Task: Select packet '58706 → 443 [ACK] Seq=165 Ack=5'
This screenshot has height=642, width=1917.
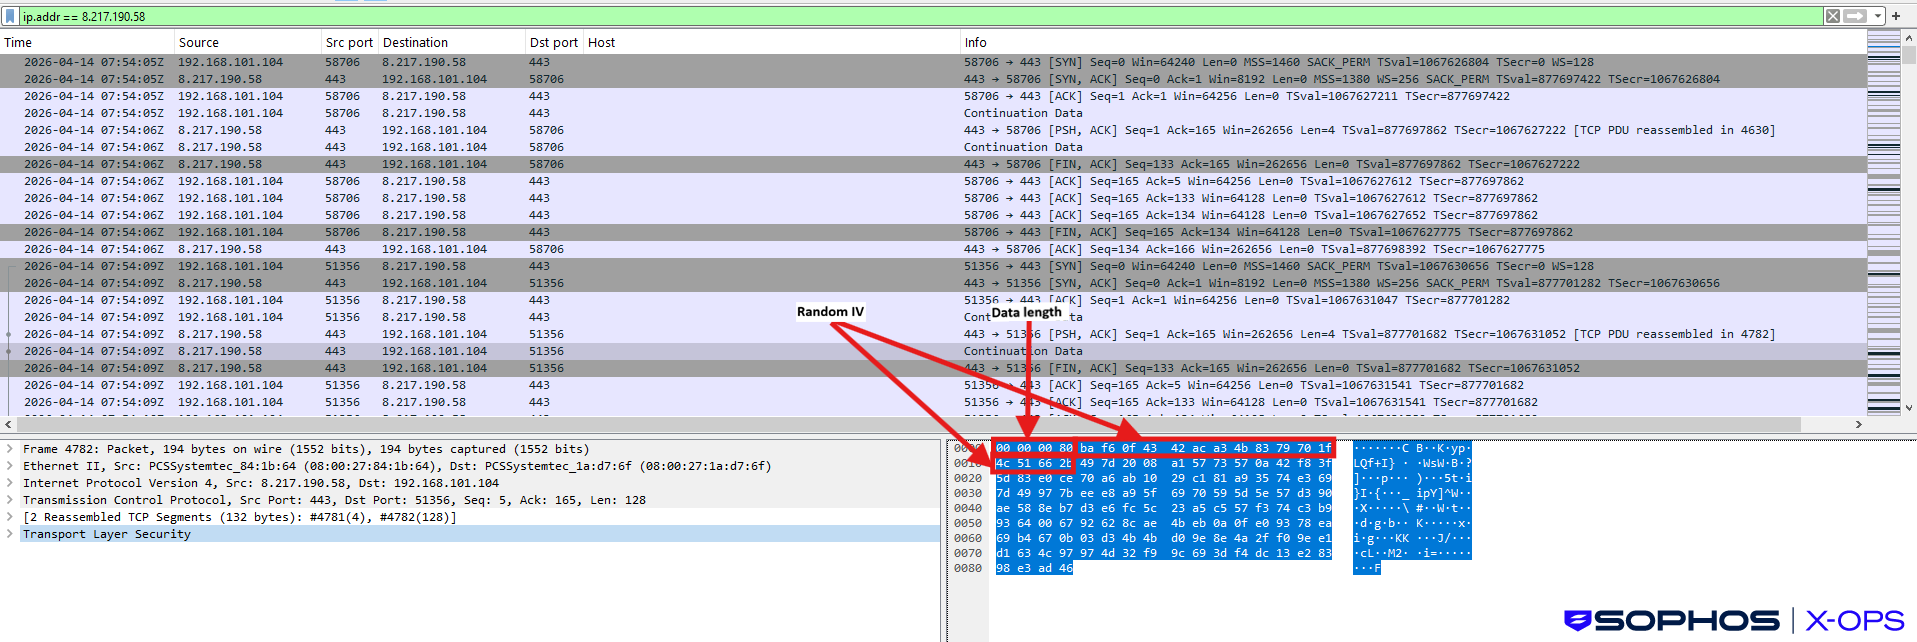Action: [x=932, y=181]
